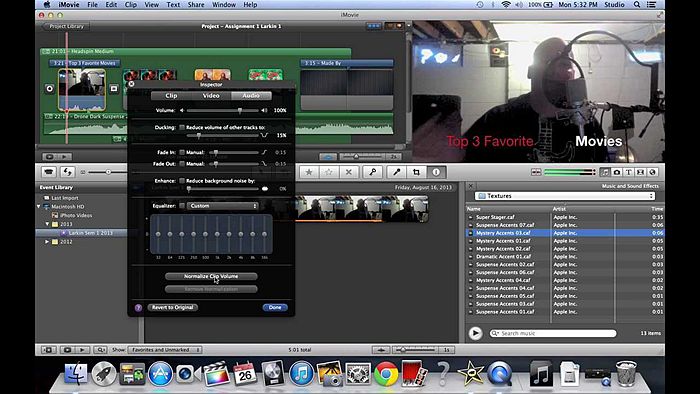
Task: Show the Music and Sound Effects browser
Action: pyautogui.click(x=605, y=172)
